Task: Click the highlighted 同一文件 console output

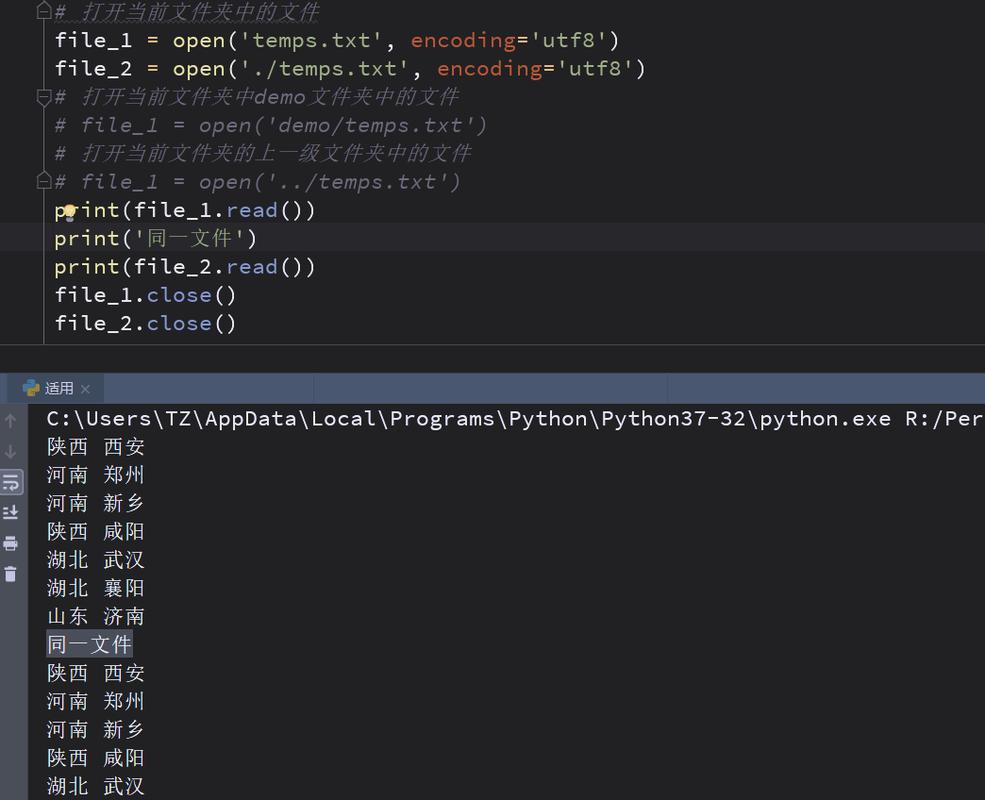Action: point(88,644)
